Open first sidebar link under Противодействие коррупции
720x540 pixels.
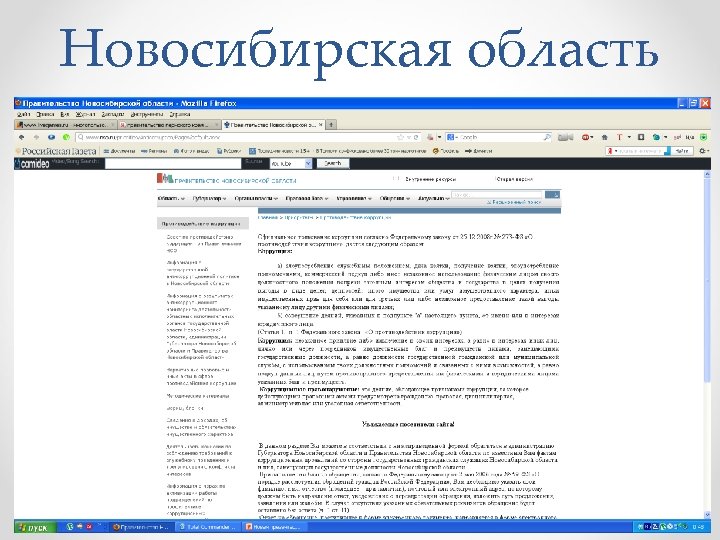pos(204,244)
